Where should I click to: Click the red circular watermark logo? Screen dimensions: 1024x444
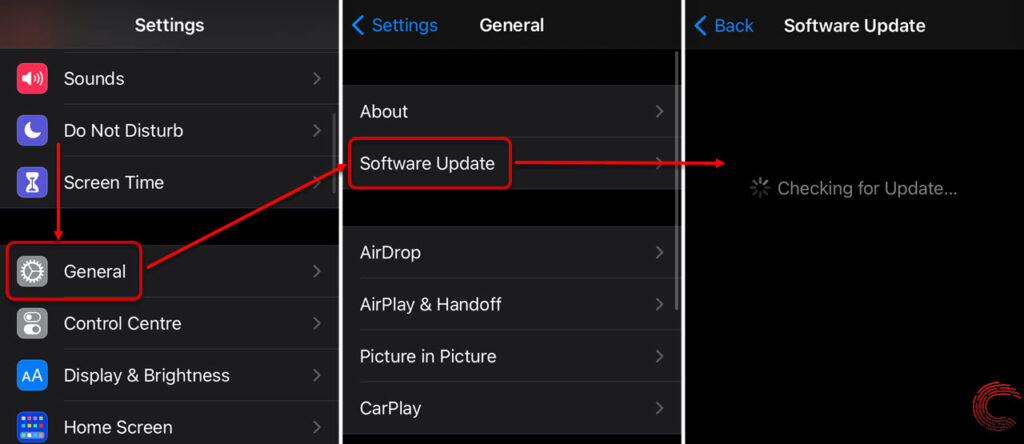pyautogui.click(x=996, y=408)
